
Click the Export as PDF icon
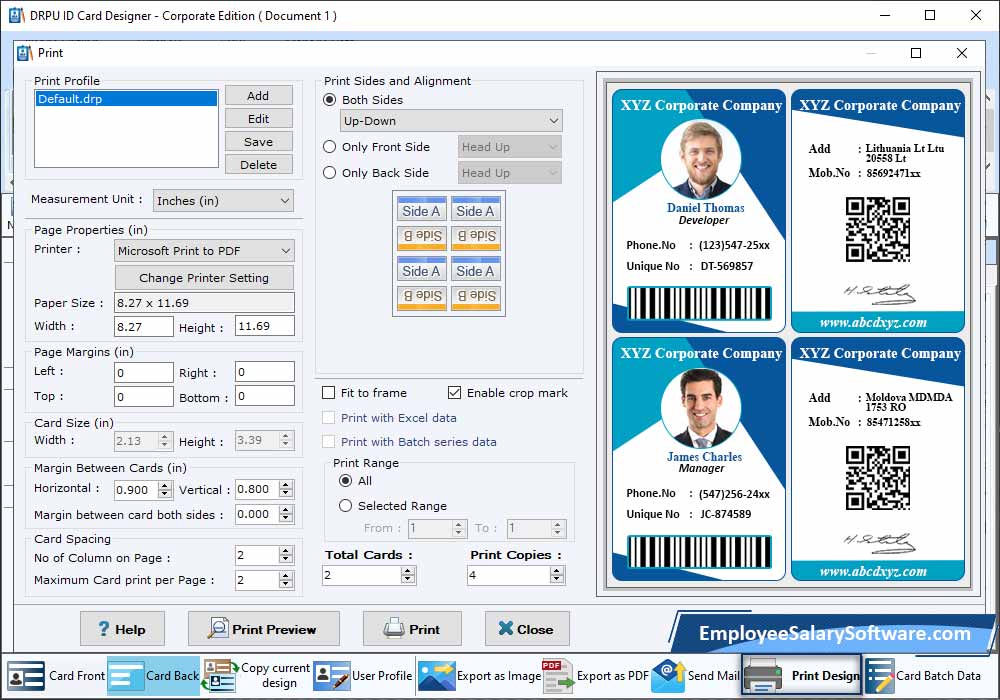[x=557, y=676]
